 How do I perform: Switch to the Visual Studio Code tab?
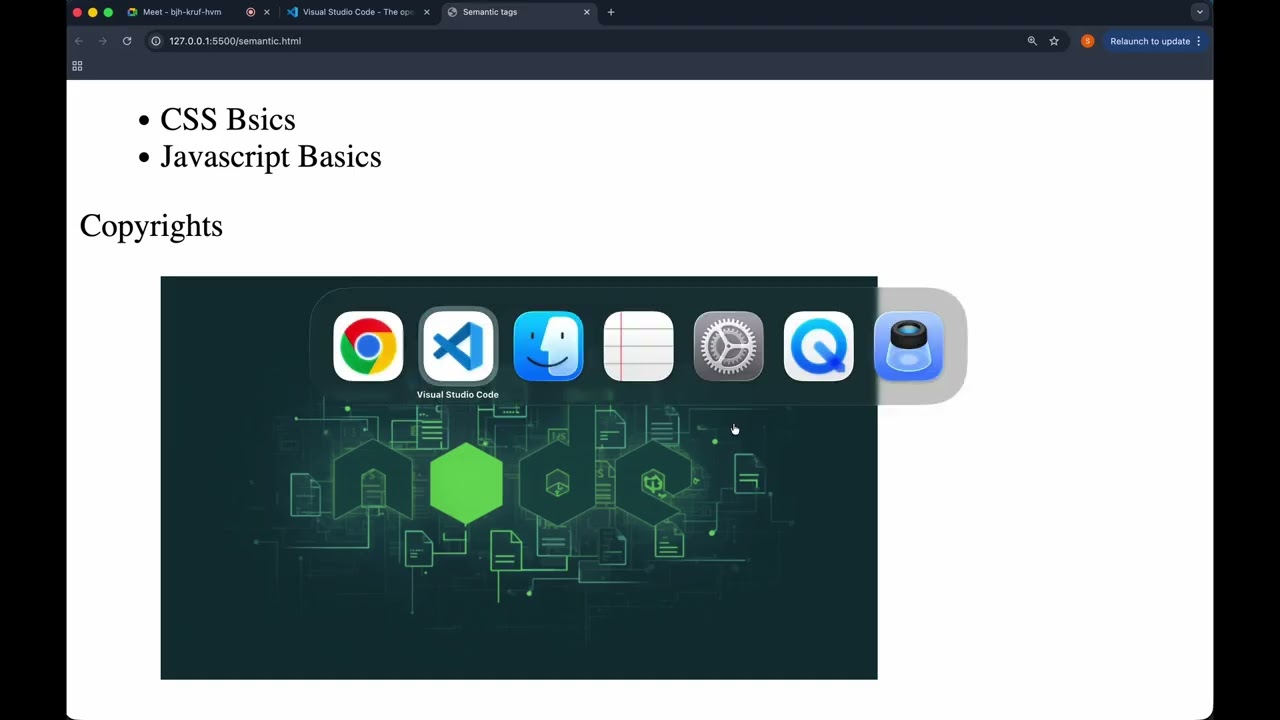tap(358, 12)
